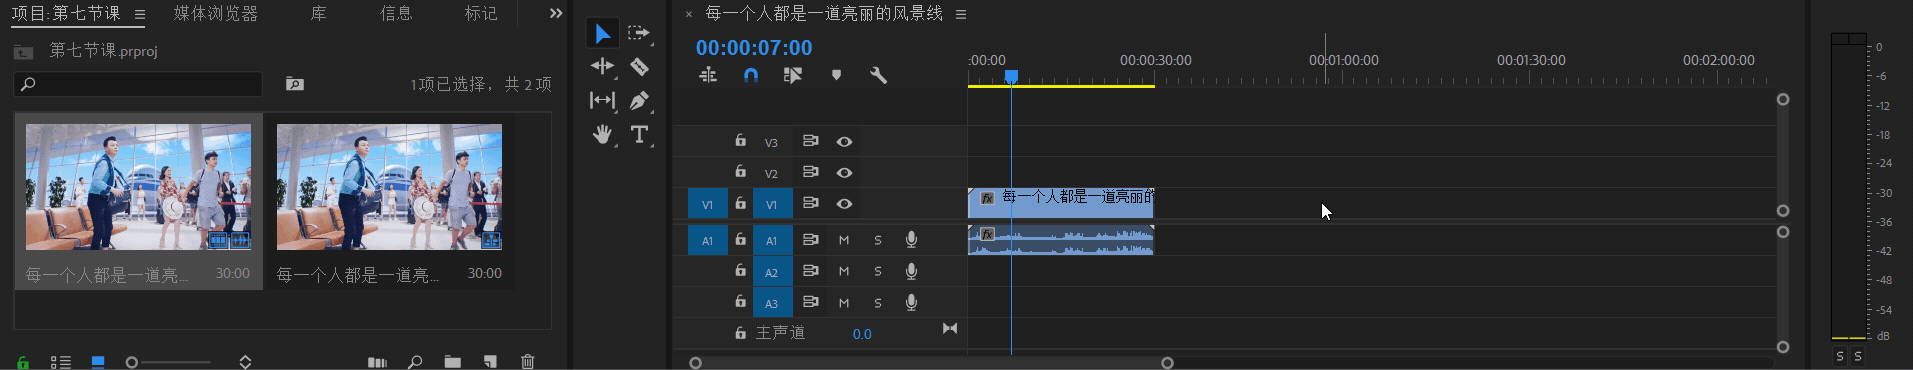Select the Hand tool
The width and height of the screenshot is (1913, 370).
coord(602,134)
